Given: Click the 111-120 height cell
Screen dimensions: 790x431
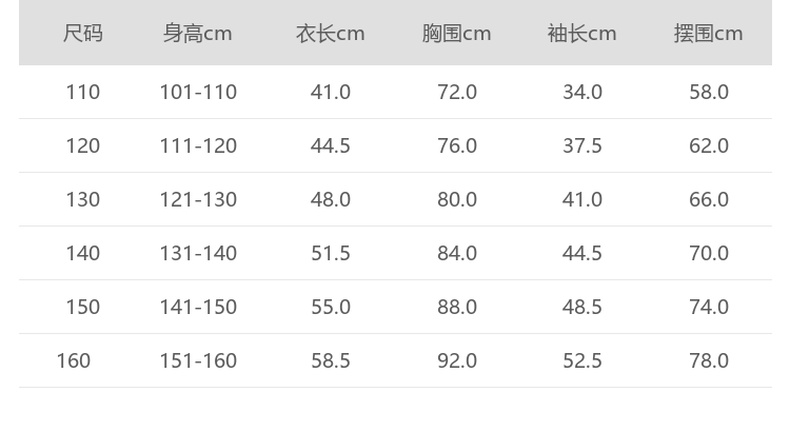Looking at the screenshot, I should 198,146.
